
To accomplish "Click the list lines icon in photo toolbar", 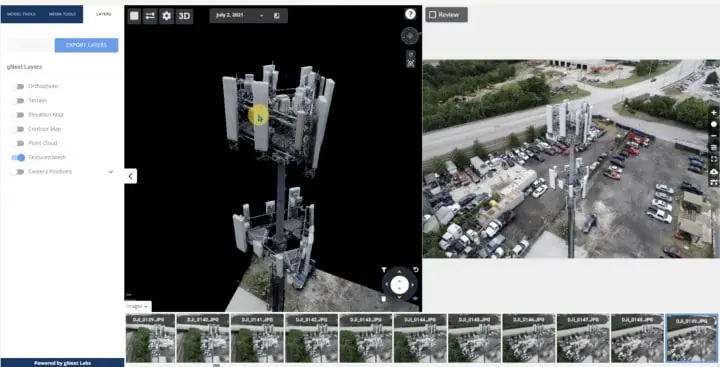I will tap(714, 147).
